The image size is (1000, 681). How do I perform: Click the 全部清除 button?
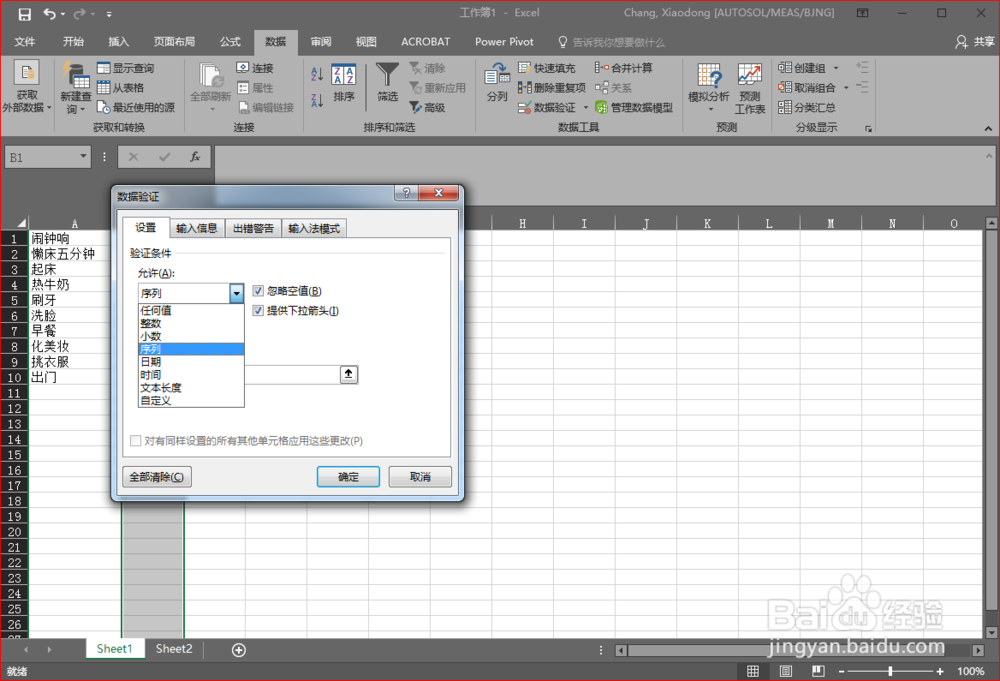[156, 477]
